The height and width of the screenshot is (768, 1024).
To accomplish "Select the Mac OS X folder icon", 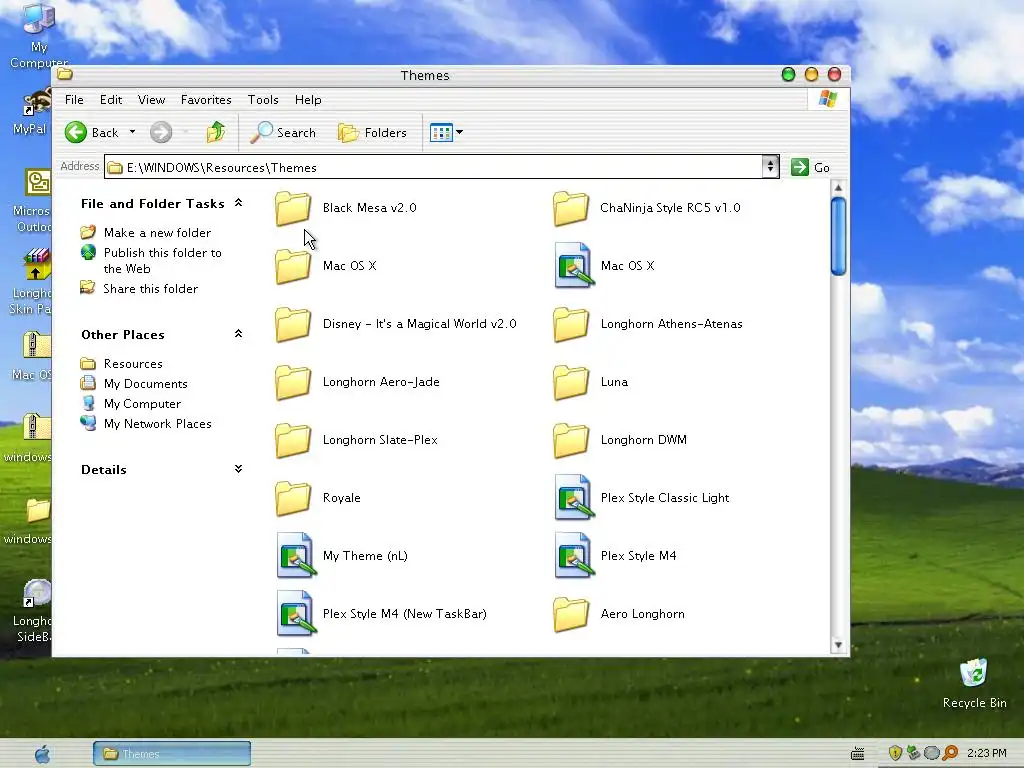I will [x=293, y=266].
